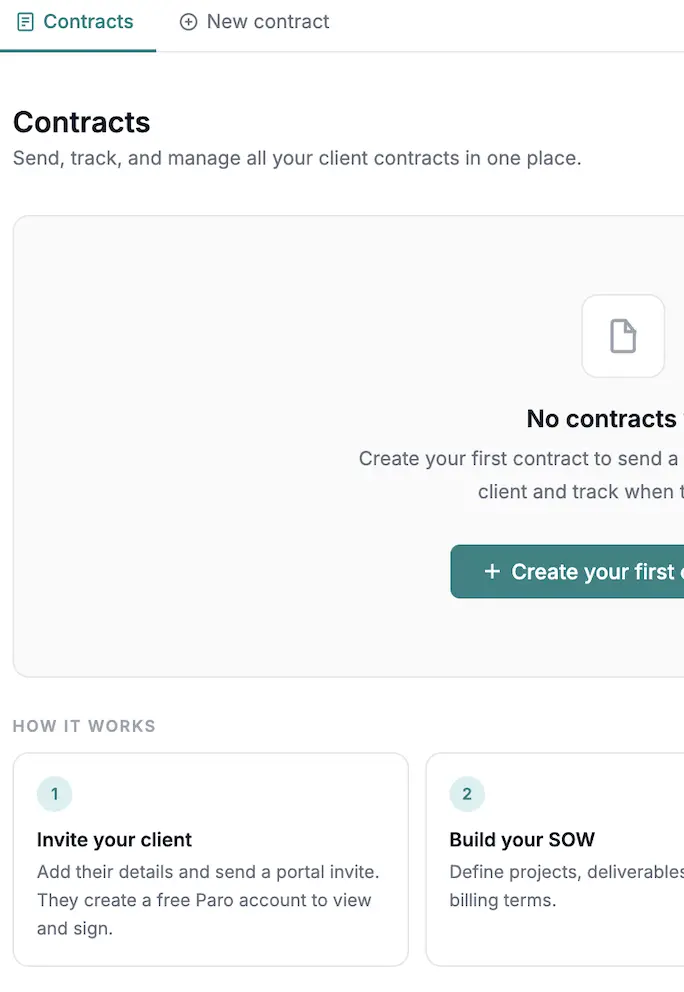Click the rounded document icon card in the empty state

click(623, 336)
